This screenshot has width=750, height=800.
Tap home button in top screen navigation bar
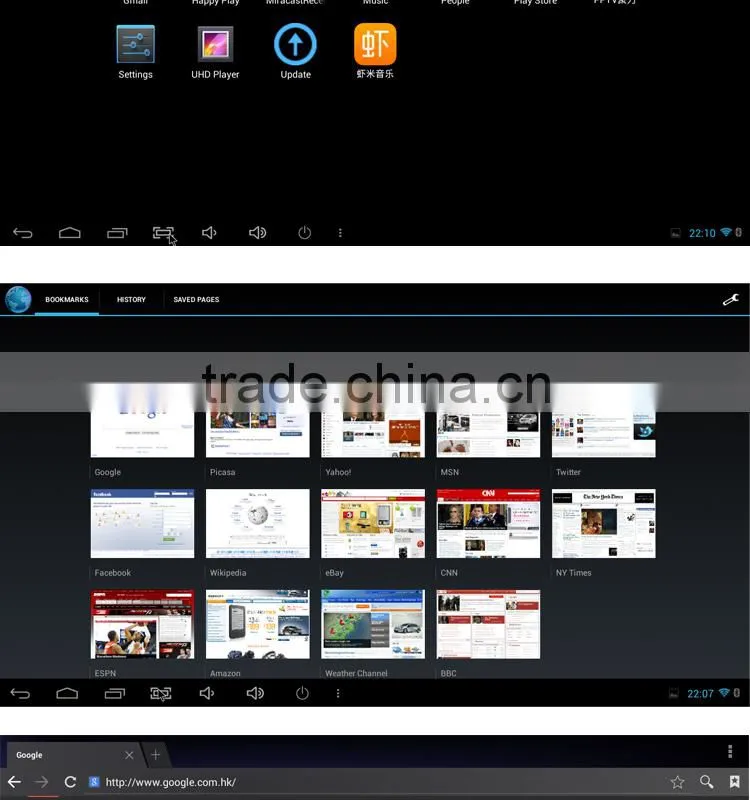(69, 233)
